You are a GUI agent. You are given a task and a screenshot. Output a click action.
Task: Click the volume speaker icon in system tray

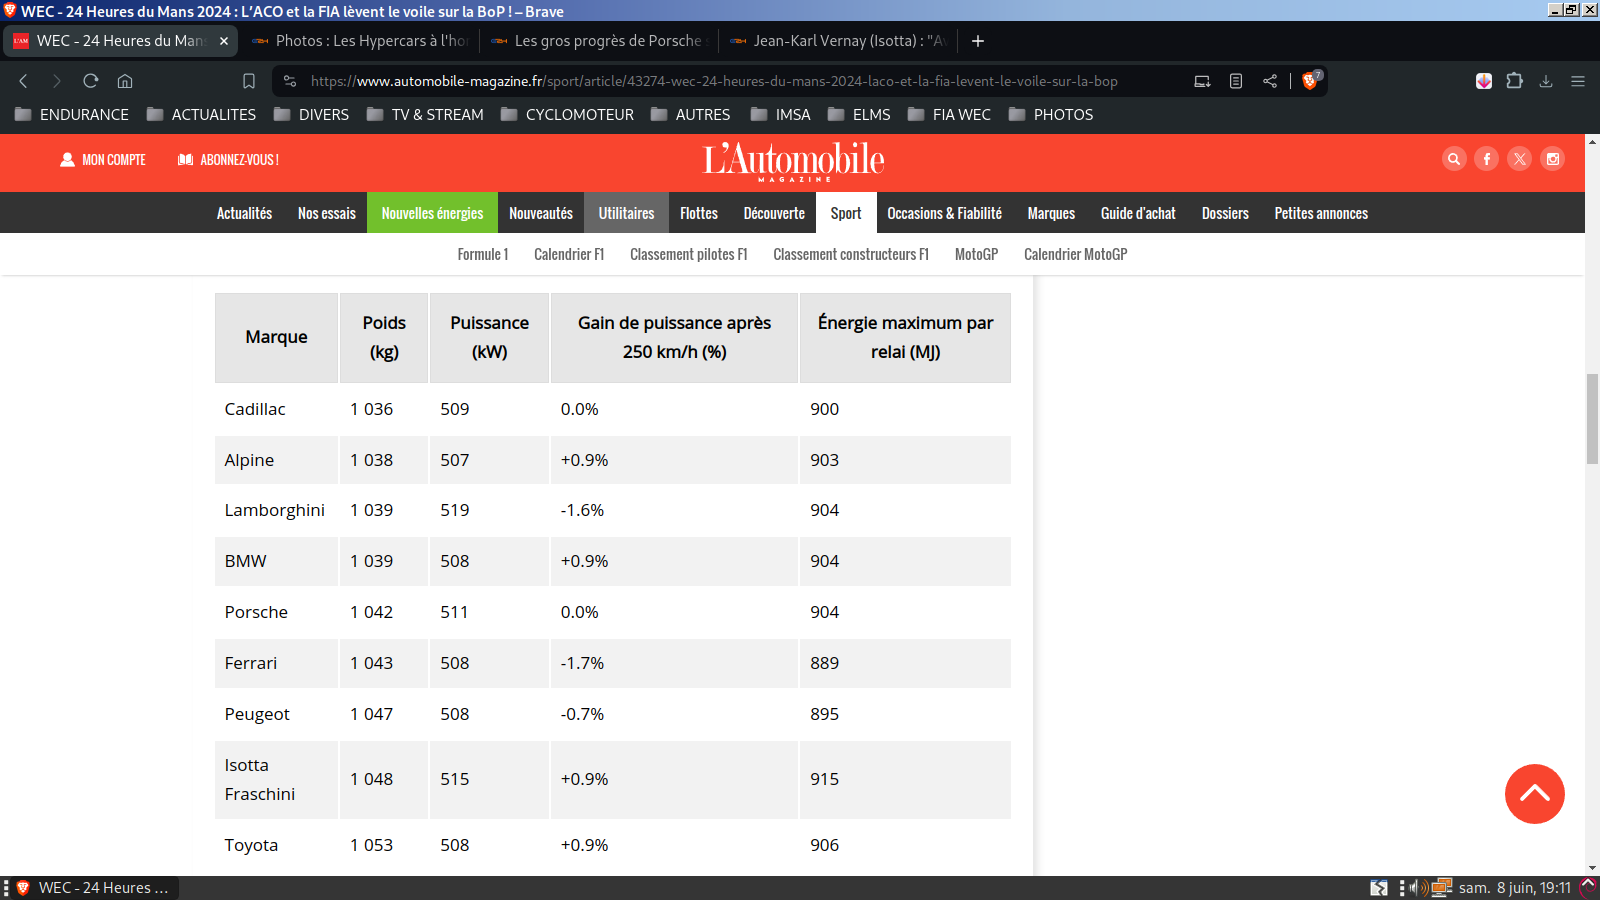click(x=1419, y=888)
